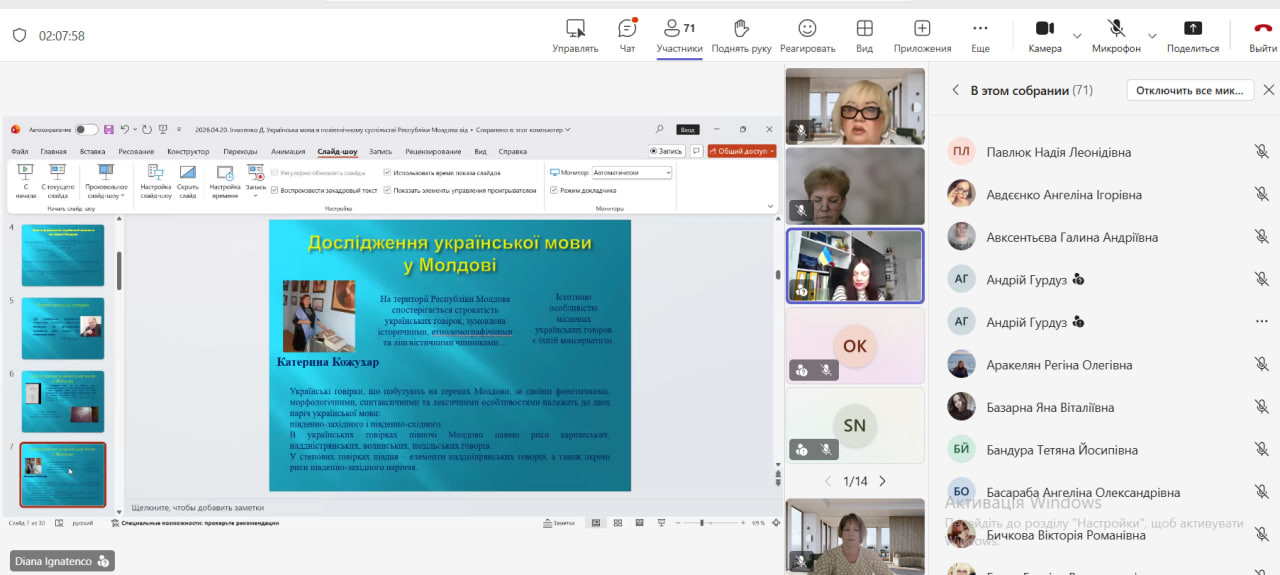Viewport: 1280px width, 575px height.
Task: Start slideshow from status bar icon
Action: (x=661, y=522)
